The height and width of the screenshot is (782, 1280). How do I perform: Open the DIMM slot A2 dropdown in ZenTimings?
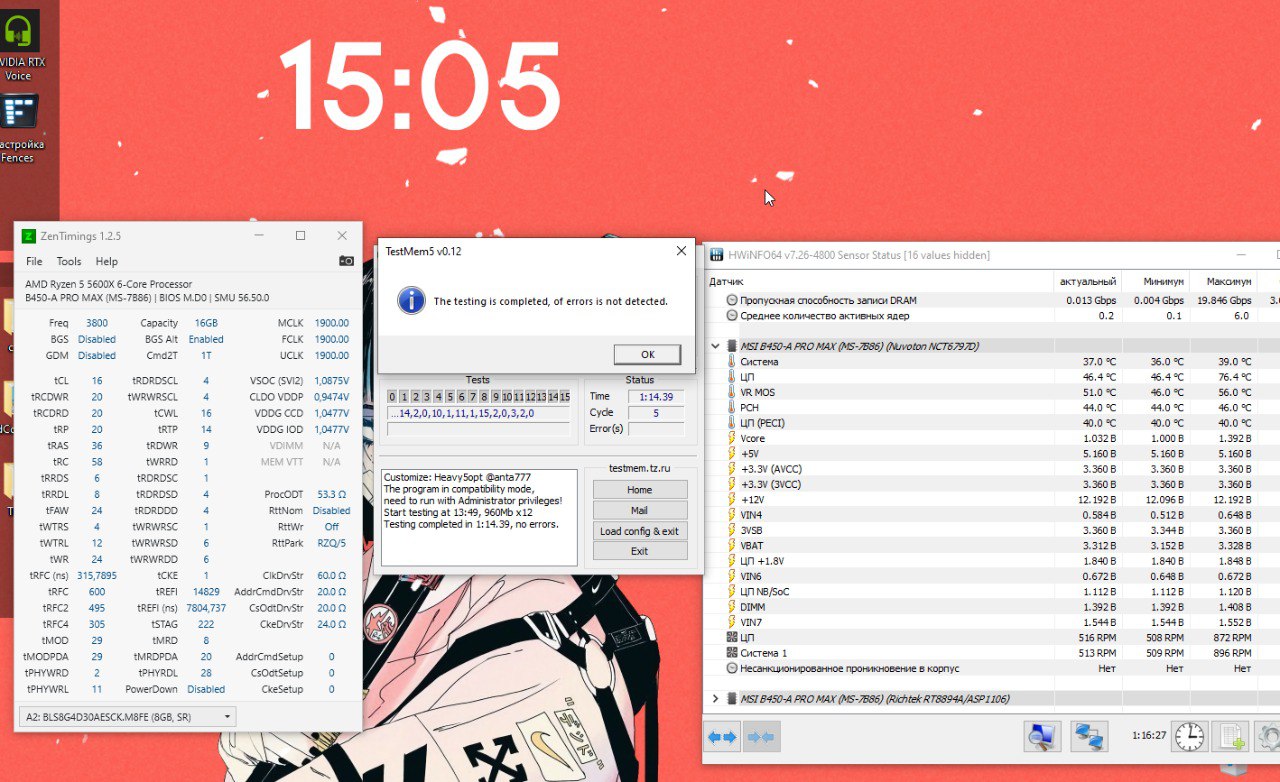[x=128, y=716]
